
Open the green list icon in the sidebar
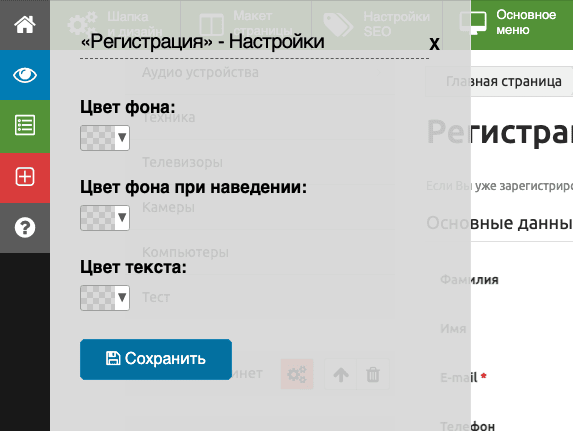click(x=25, y=125)
